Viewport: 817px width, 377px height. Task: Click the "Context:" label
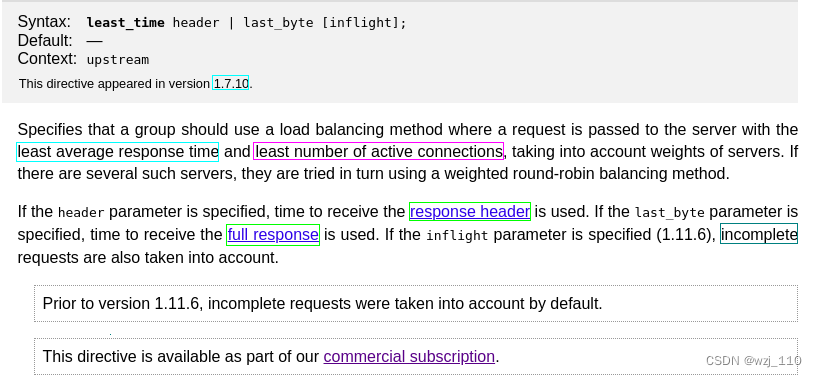pyautogui.click(x=47, y=59)
